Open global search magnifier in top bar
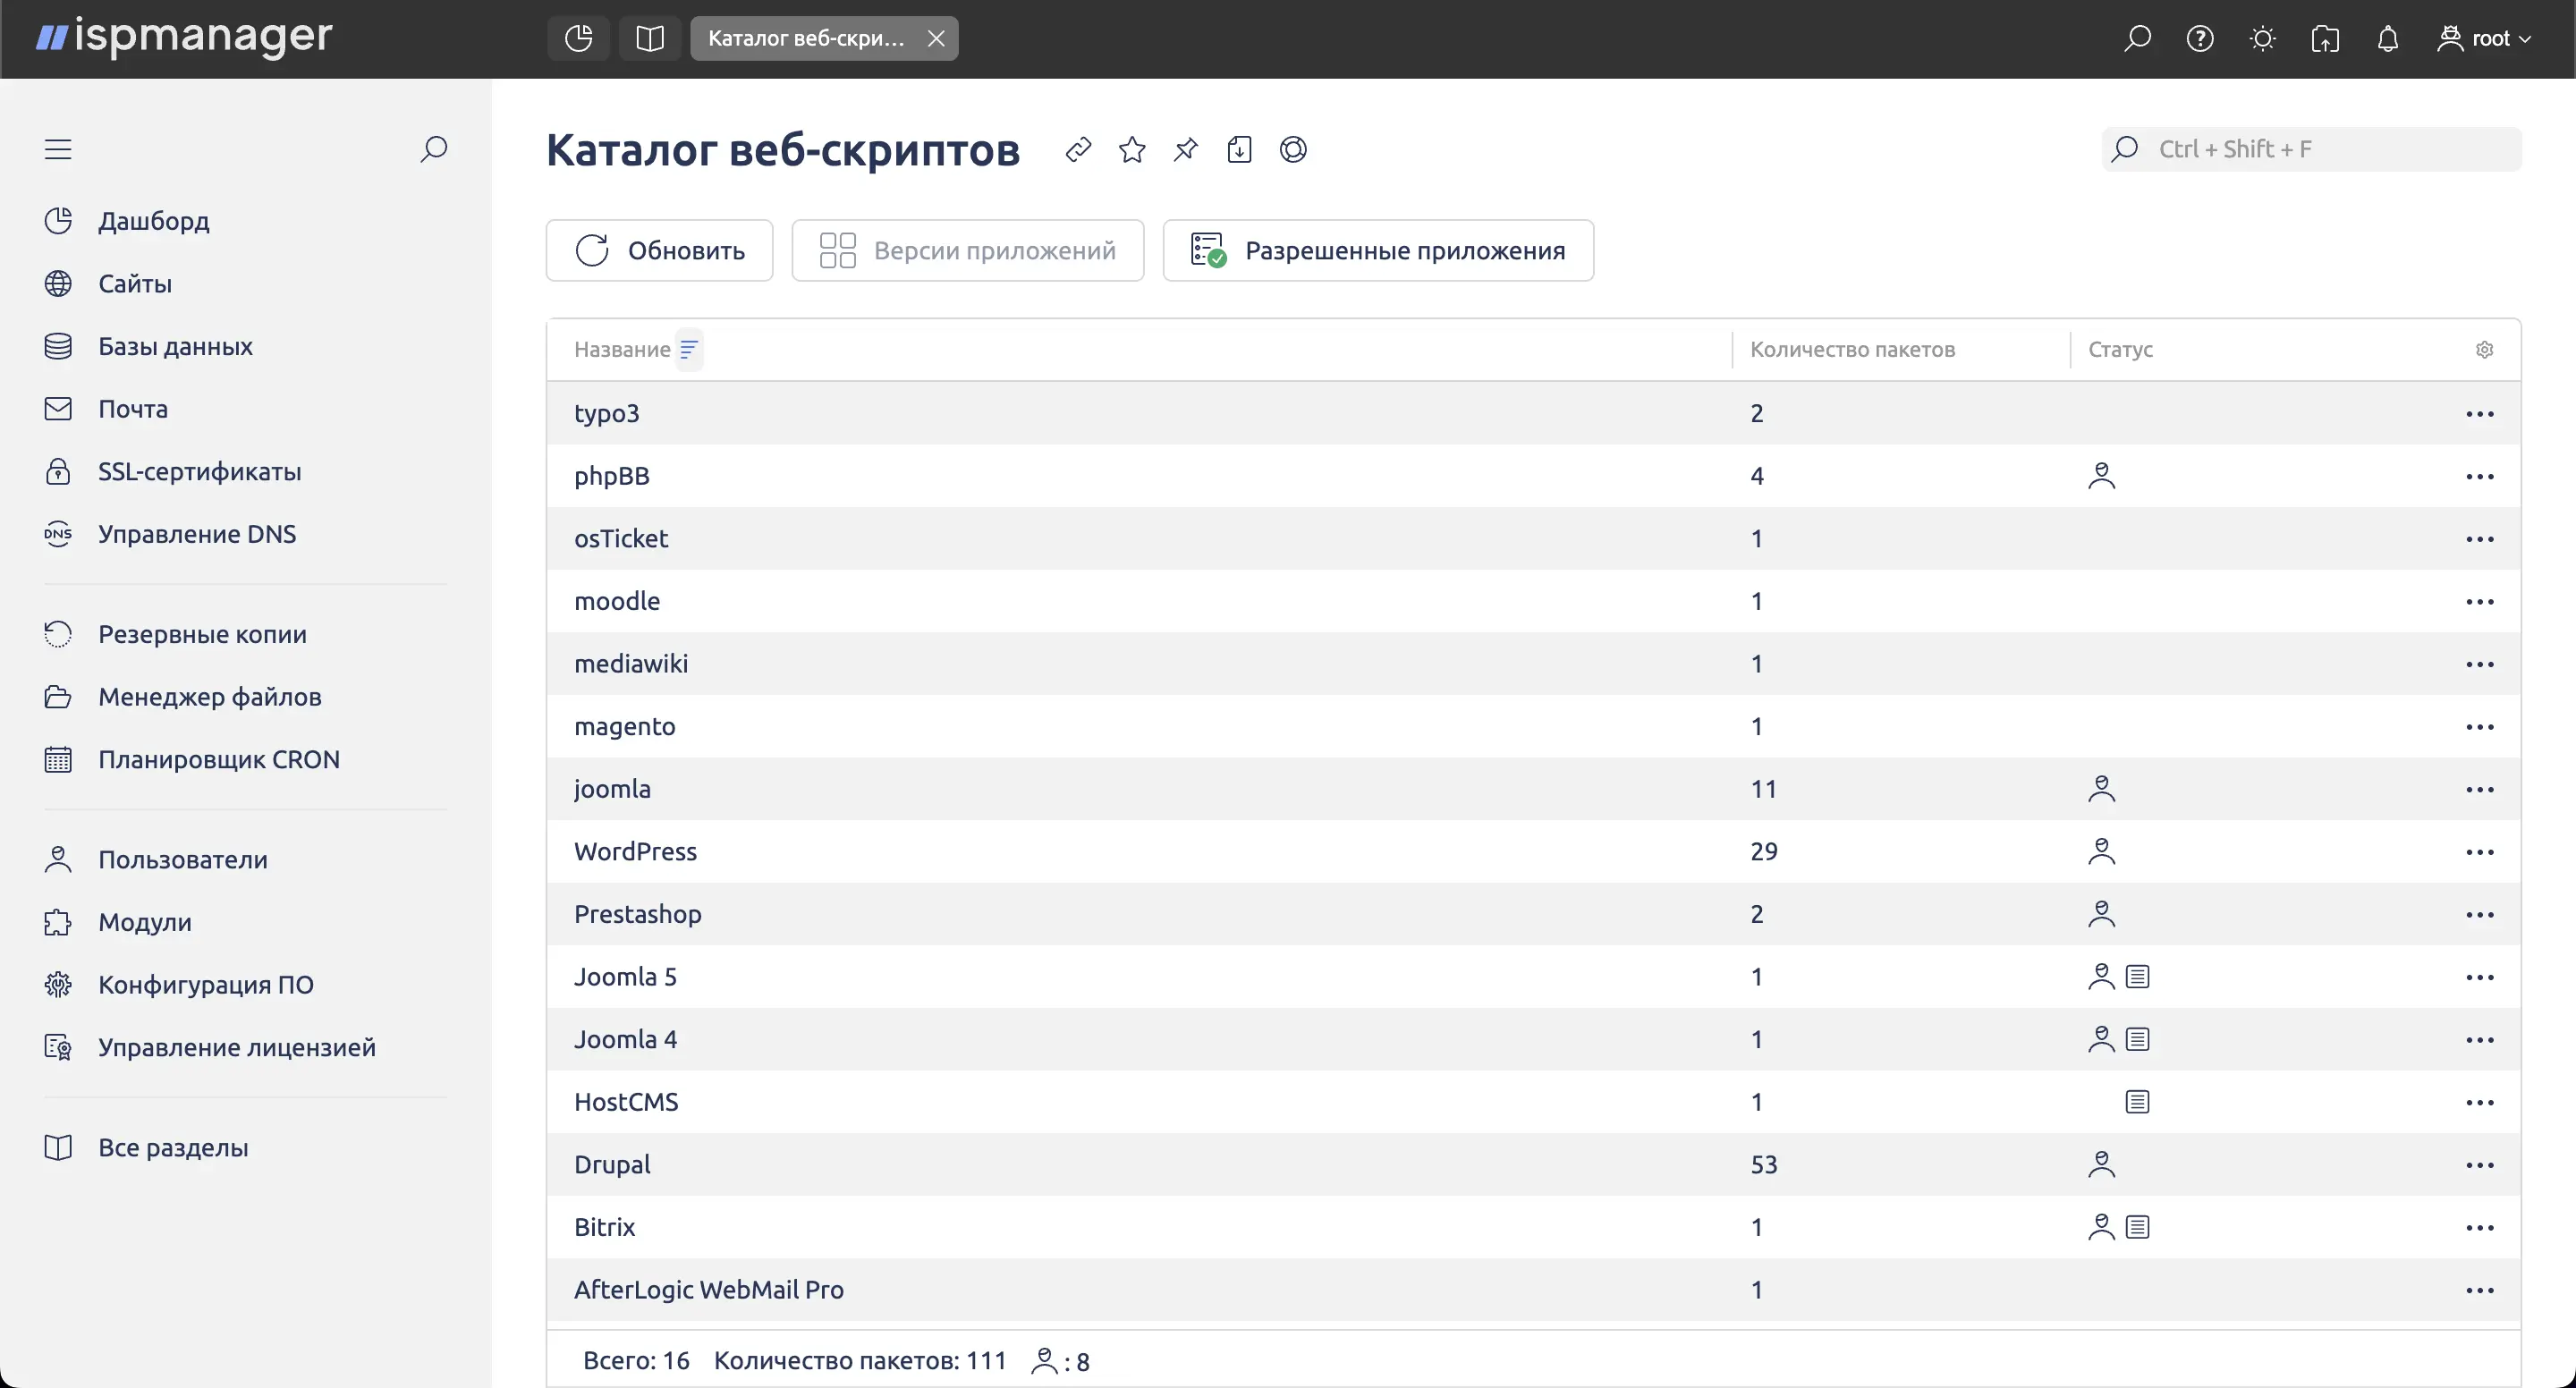 tap(2137, 38)
